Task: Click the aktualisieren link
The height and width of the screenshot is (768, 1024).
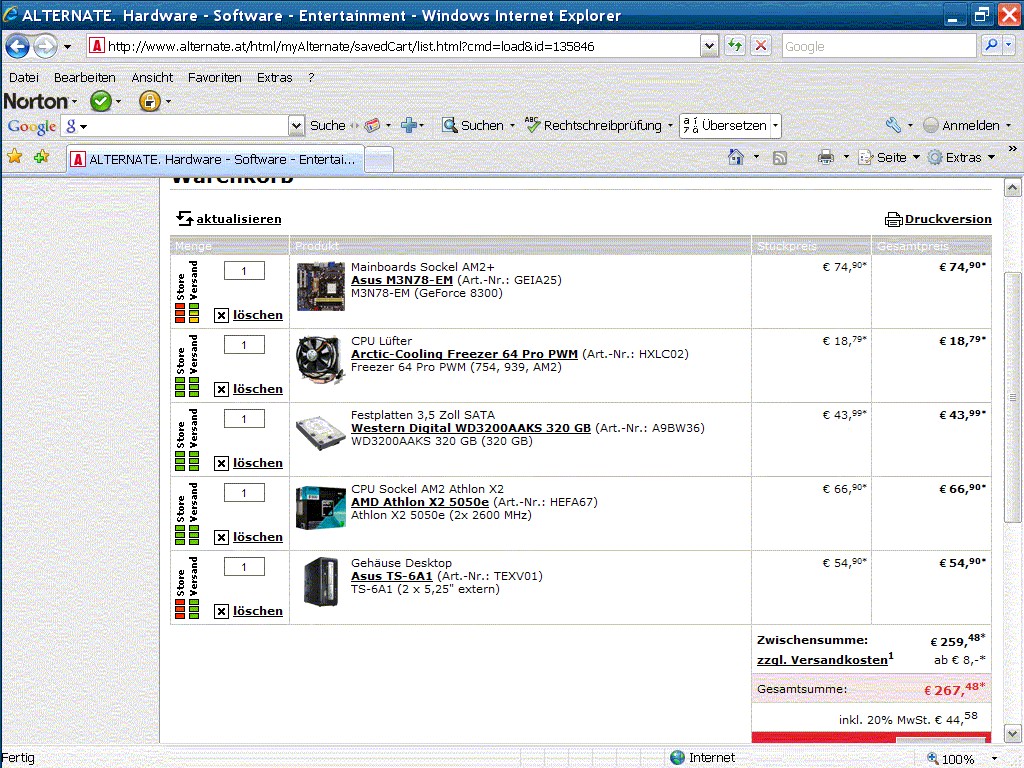Action: point(238,219)
